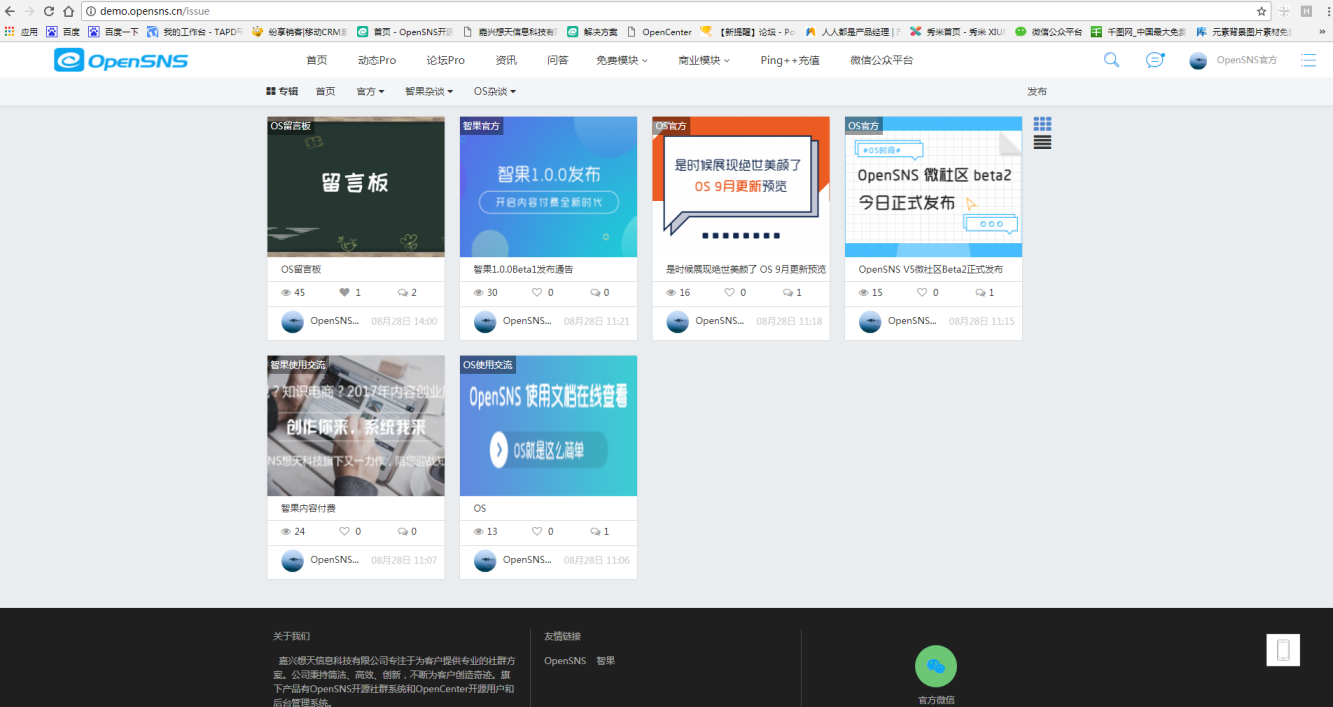
Task: Bookmark page with star icon in address bar
Action: click(1261, 11)
